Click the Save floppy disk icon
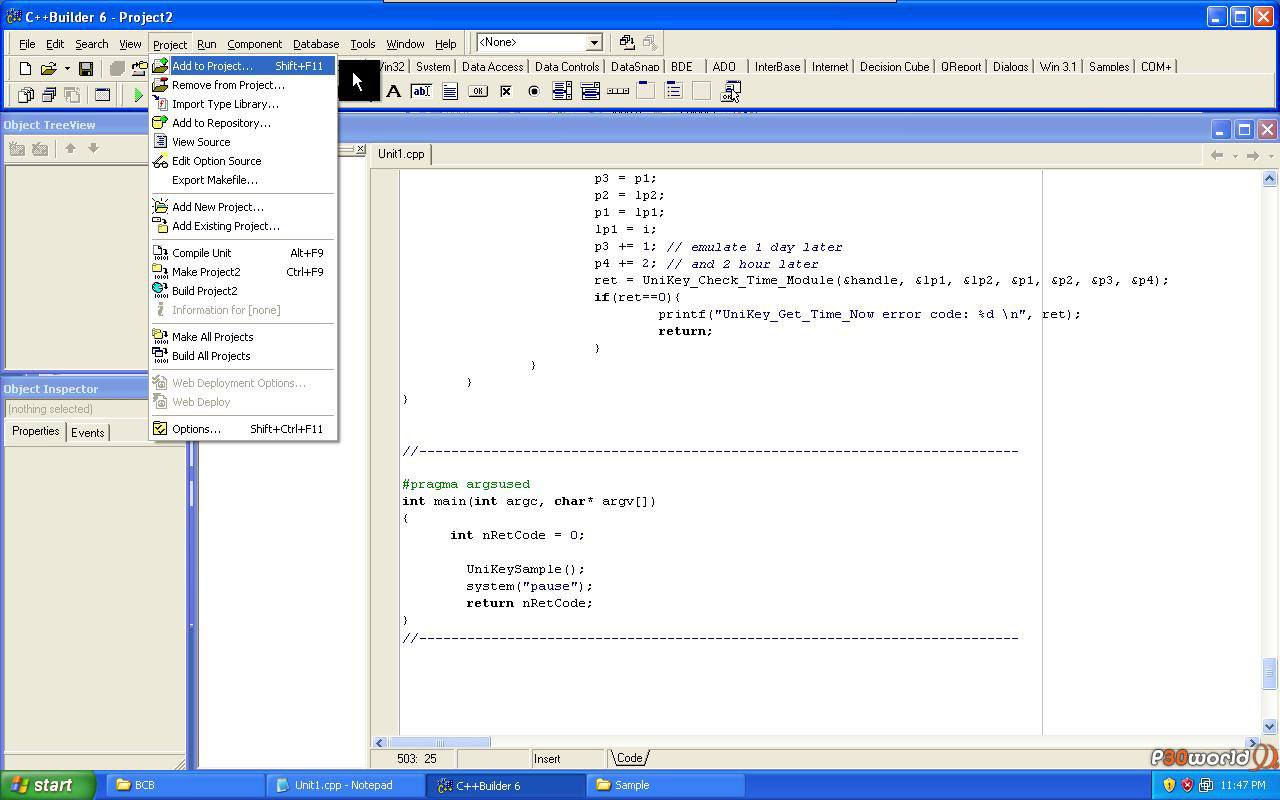This screenshot has height=800, width=1280. click(x=86, y=68)
